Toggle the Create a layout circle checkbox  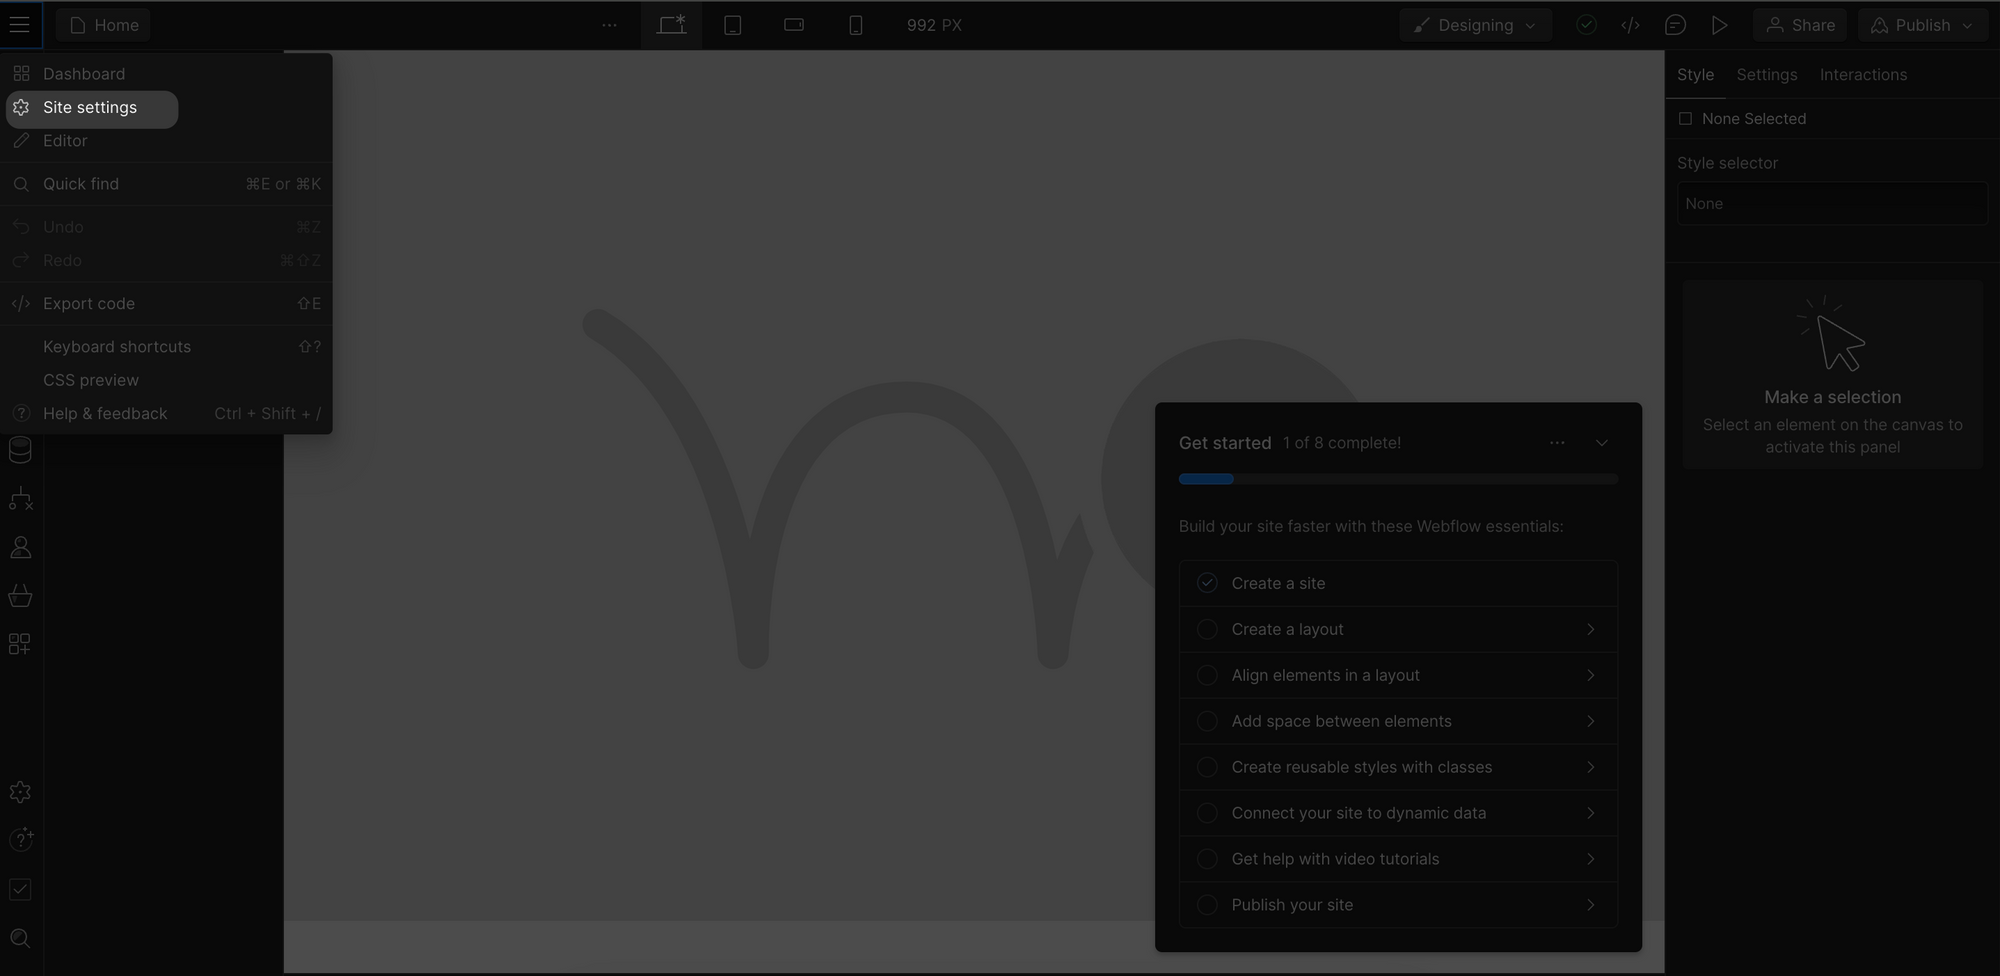[x=1207, y=629]
